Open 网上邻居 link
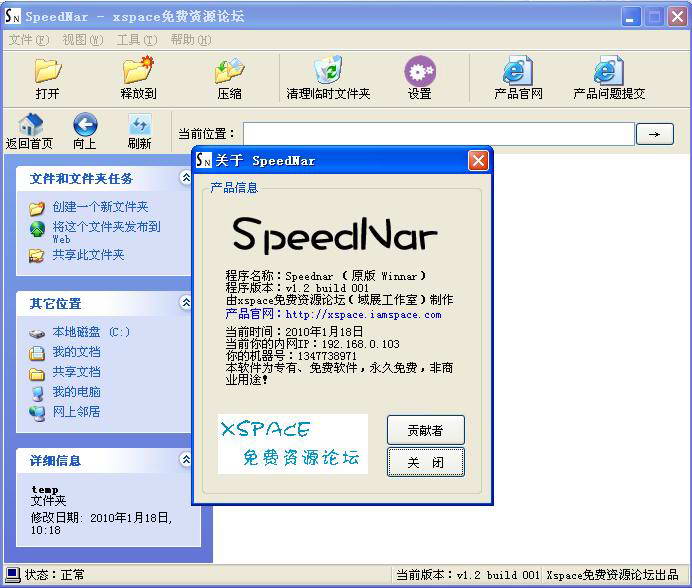The image size is (692, 588). click(x=76, y=411)
